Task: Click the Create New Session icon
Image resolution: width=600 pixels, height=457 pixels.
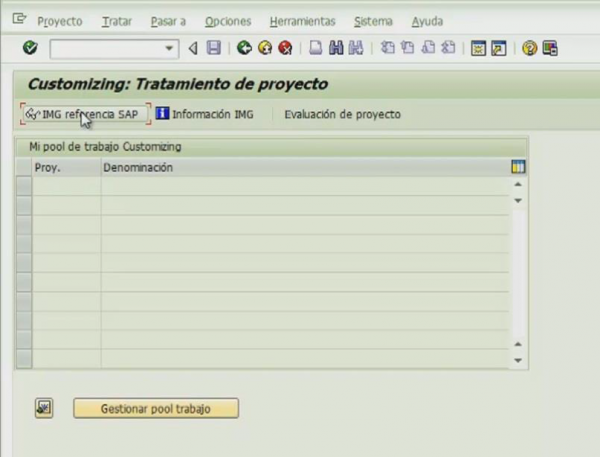Action: (478, 48)
